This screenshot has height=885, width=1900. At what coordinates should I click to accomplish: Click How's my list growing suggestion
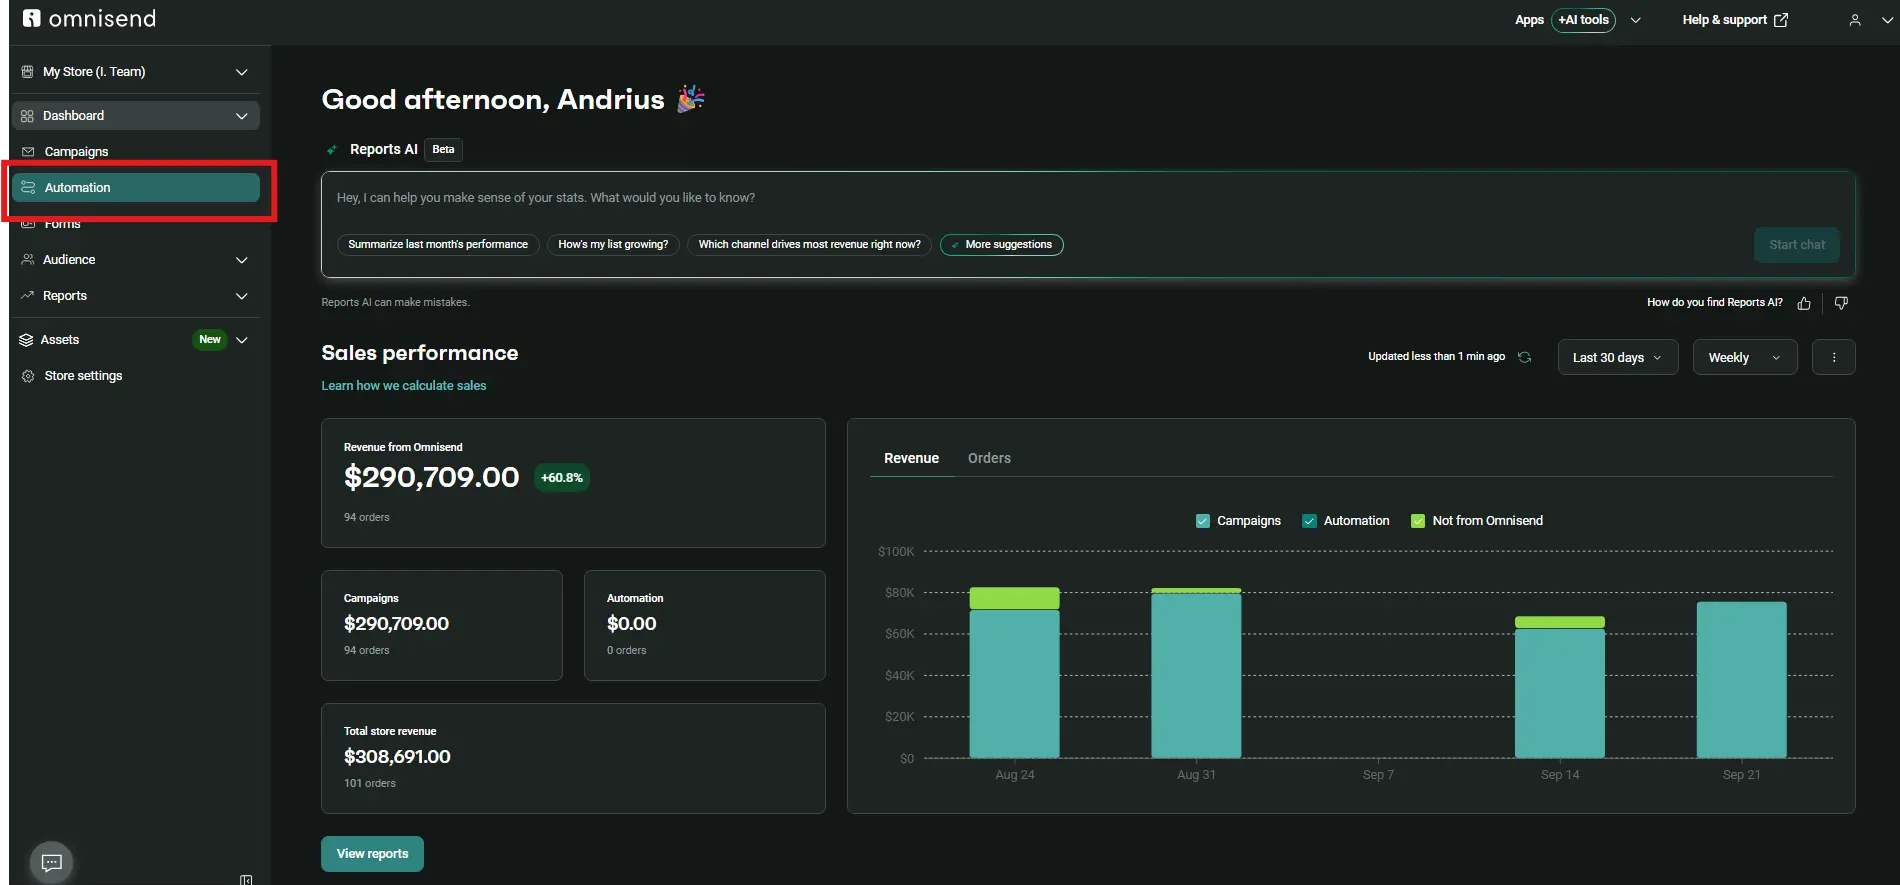point(613,245)
